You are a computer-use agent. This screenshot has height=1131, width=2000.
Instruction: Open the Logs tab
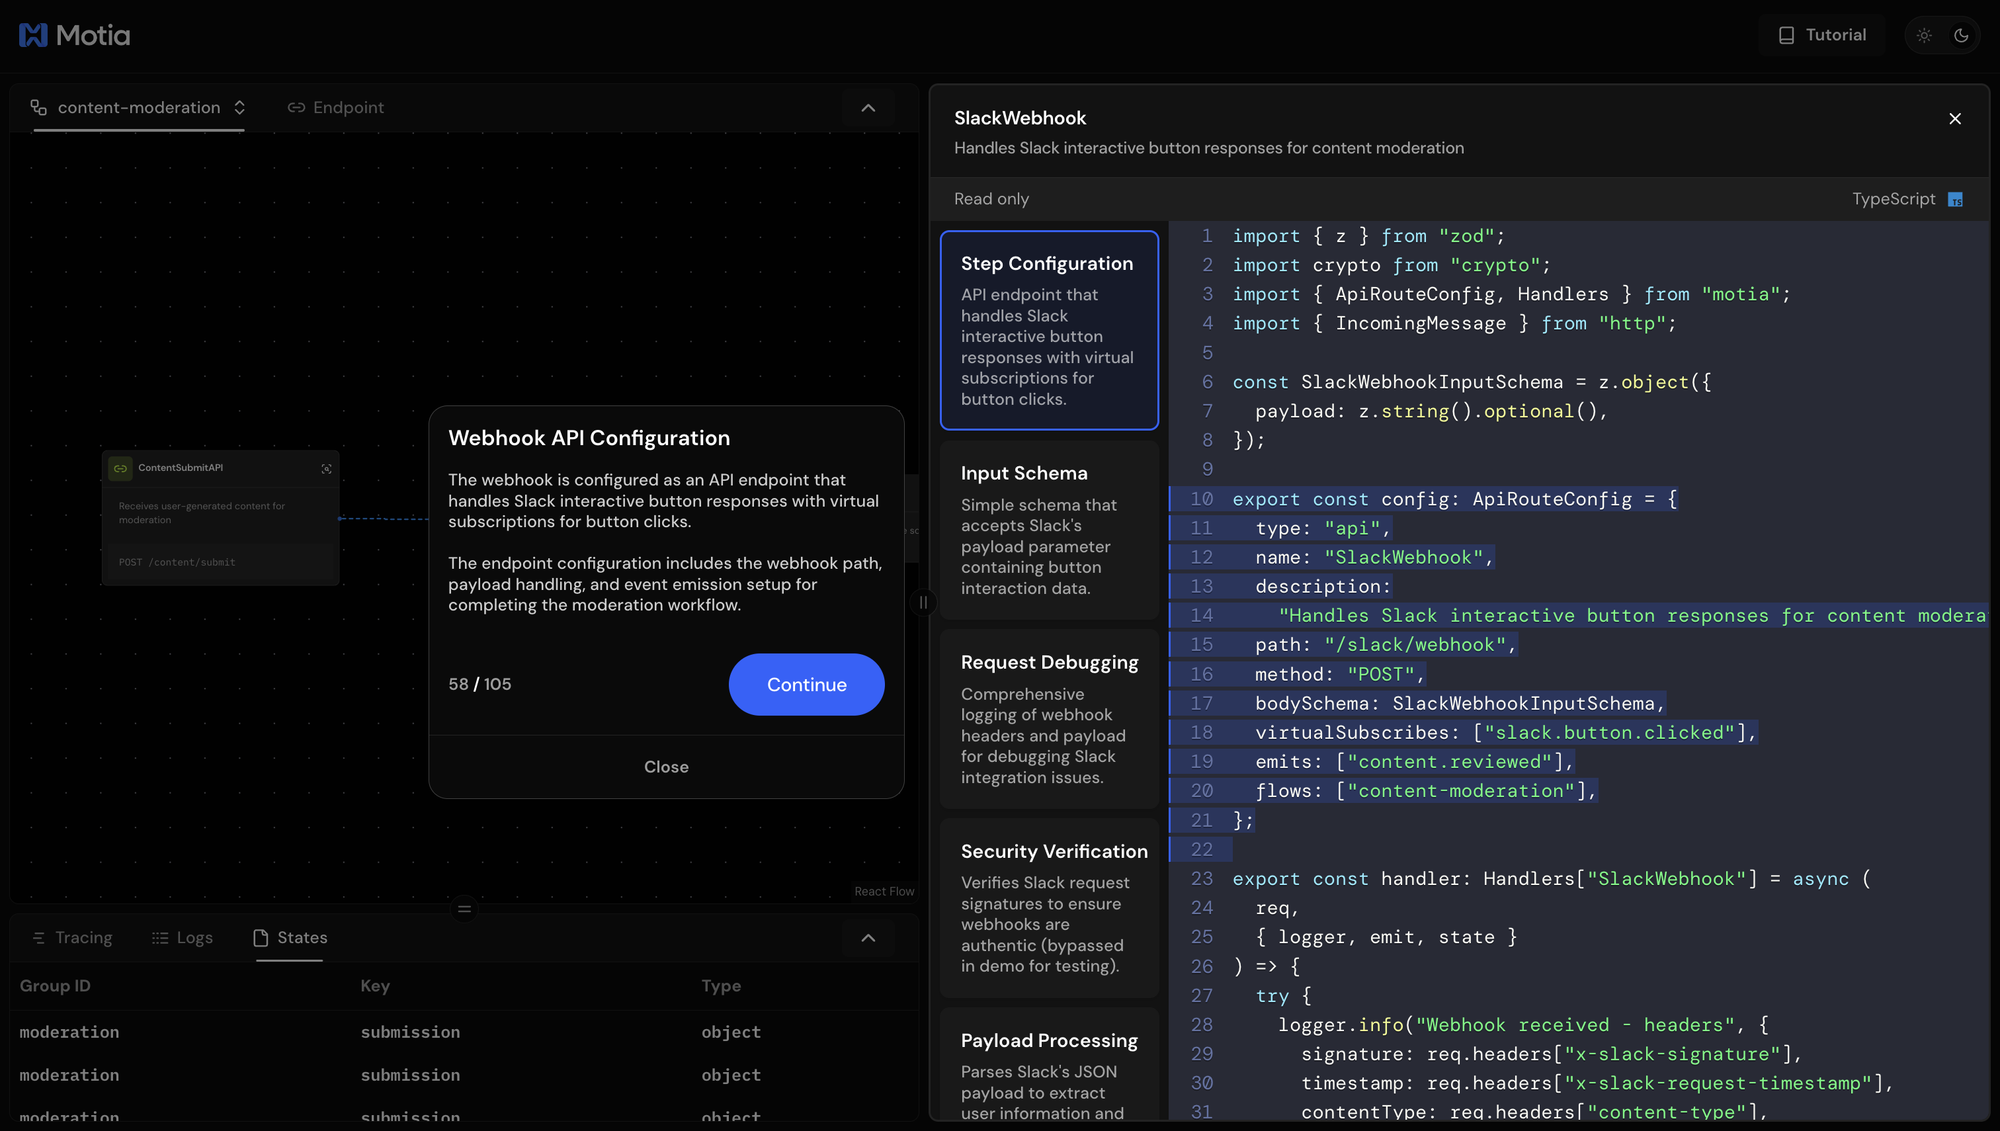(182, 938)
